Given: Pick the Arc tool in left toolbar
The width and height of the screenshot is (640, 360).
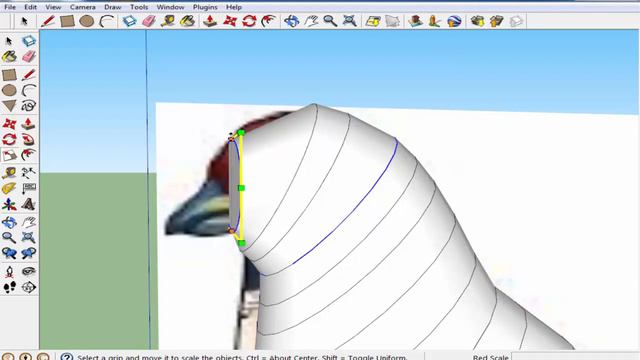Looking at the screenshot, I should 29,90.
